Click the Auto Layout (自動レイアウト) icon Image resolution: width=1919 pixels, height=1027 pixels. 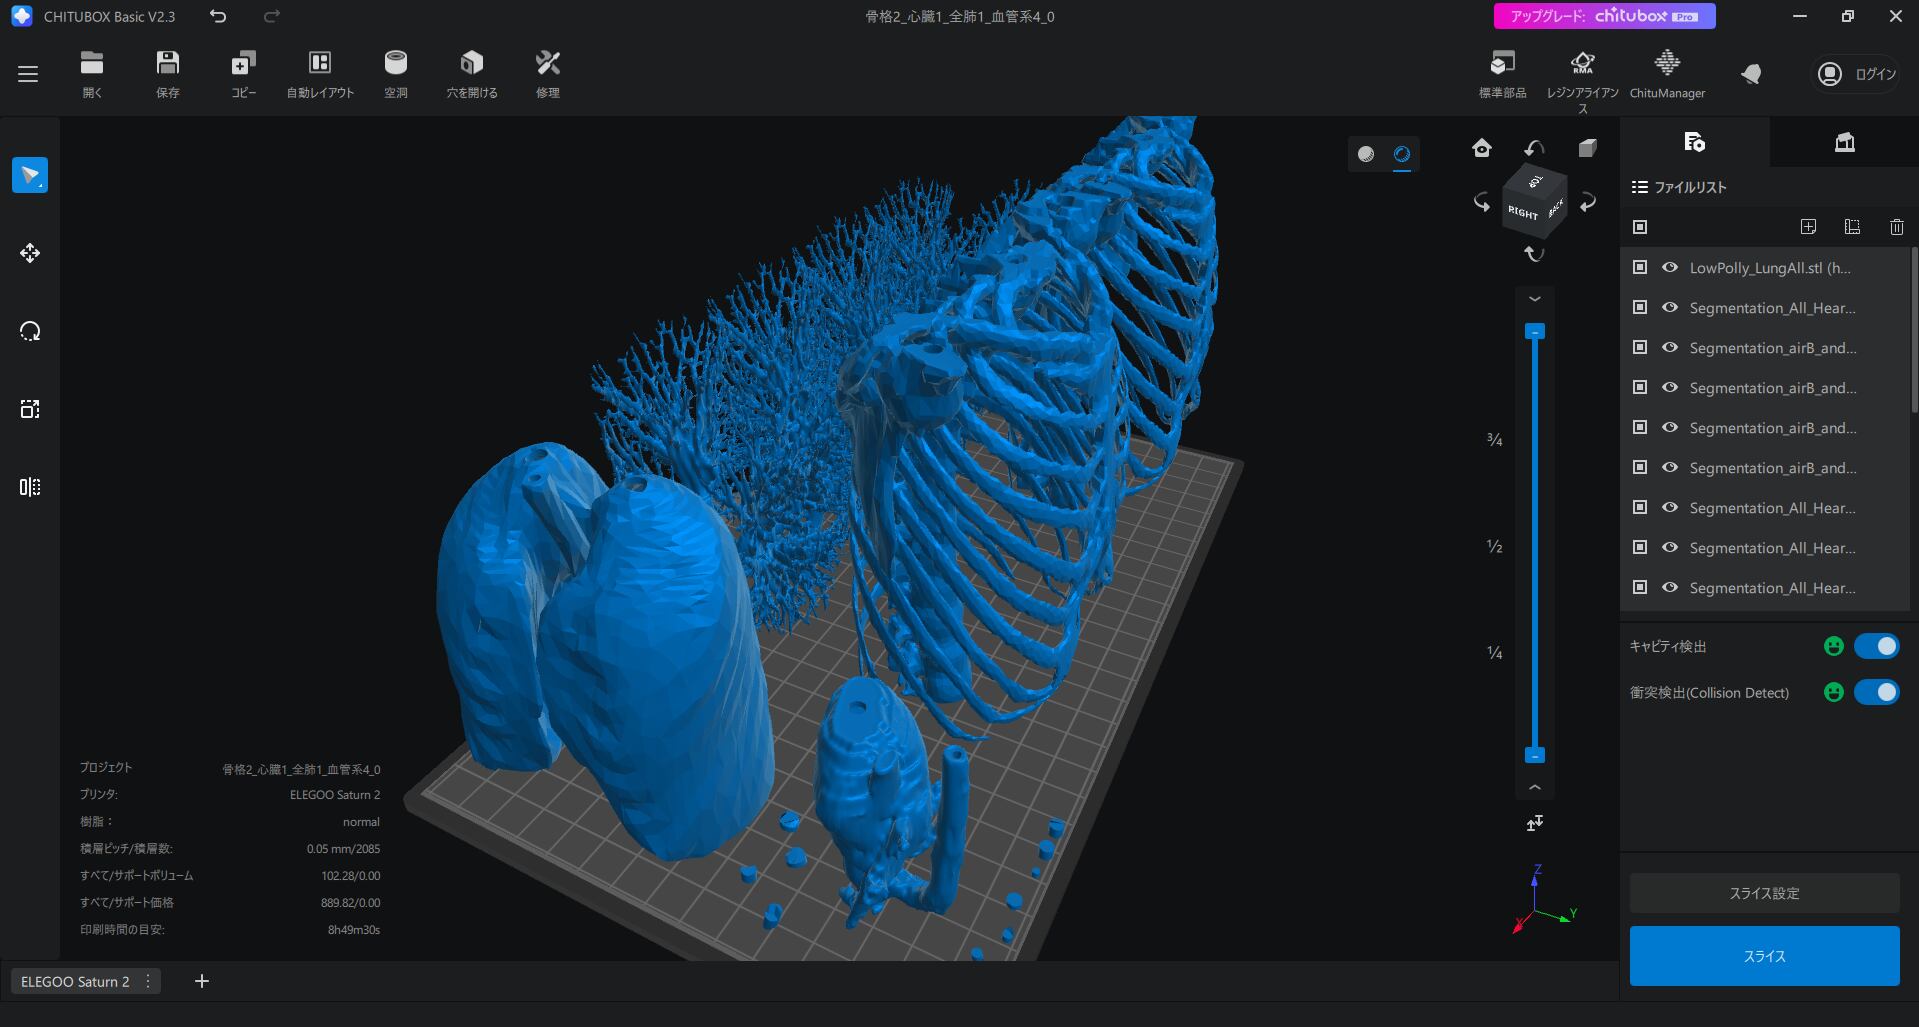[320, 73]
